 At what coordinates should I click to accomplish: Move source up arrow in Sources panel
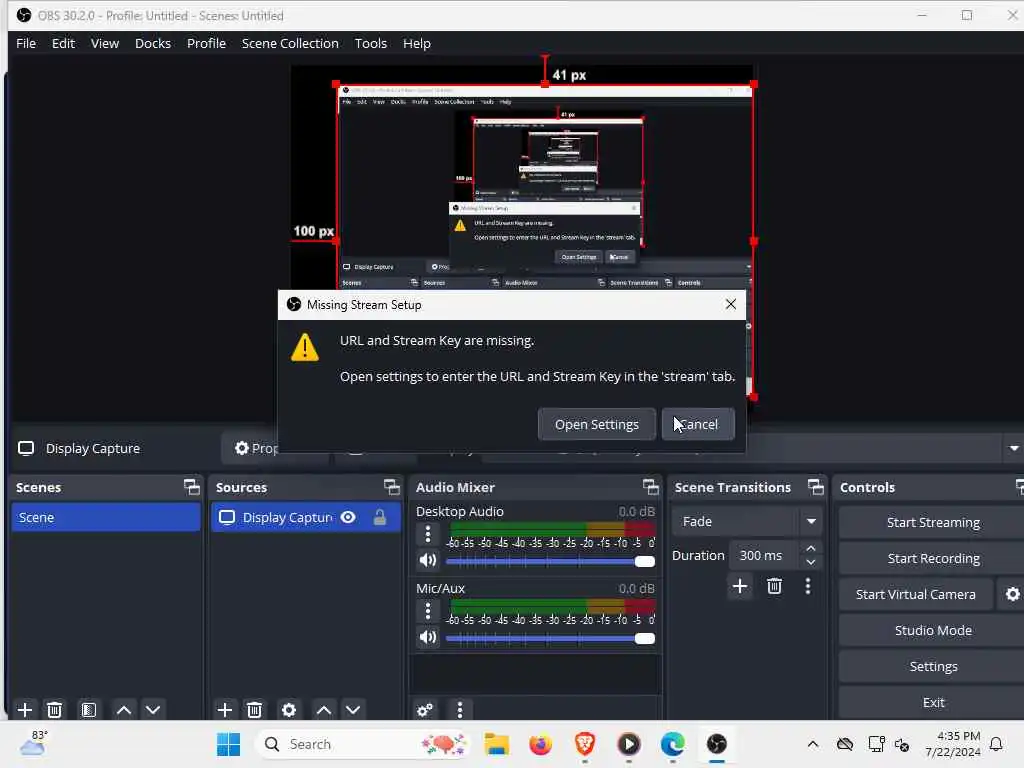coord(324,710)
